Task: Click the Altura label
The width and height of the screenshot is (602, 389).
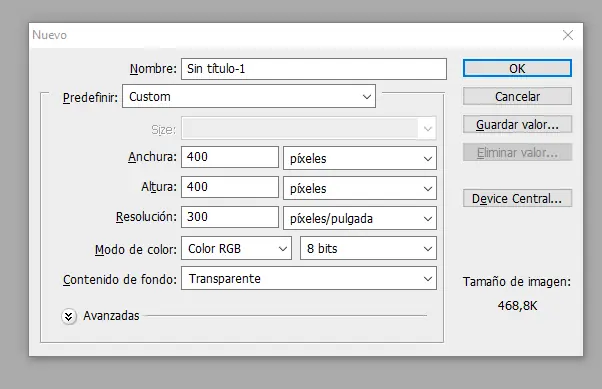Action: click(159, 187)
